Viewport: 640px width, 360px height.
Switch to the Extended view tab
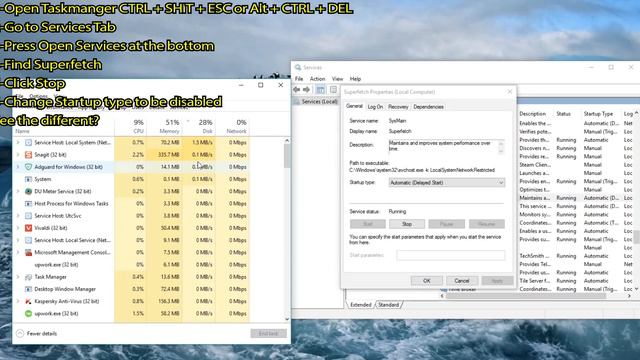coord(361,305)
